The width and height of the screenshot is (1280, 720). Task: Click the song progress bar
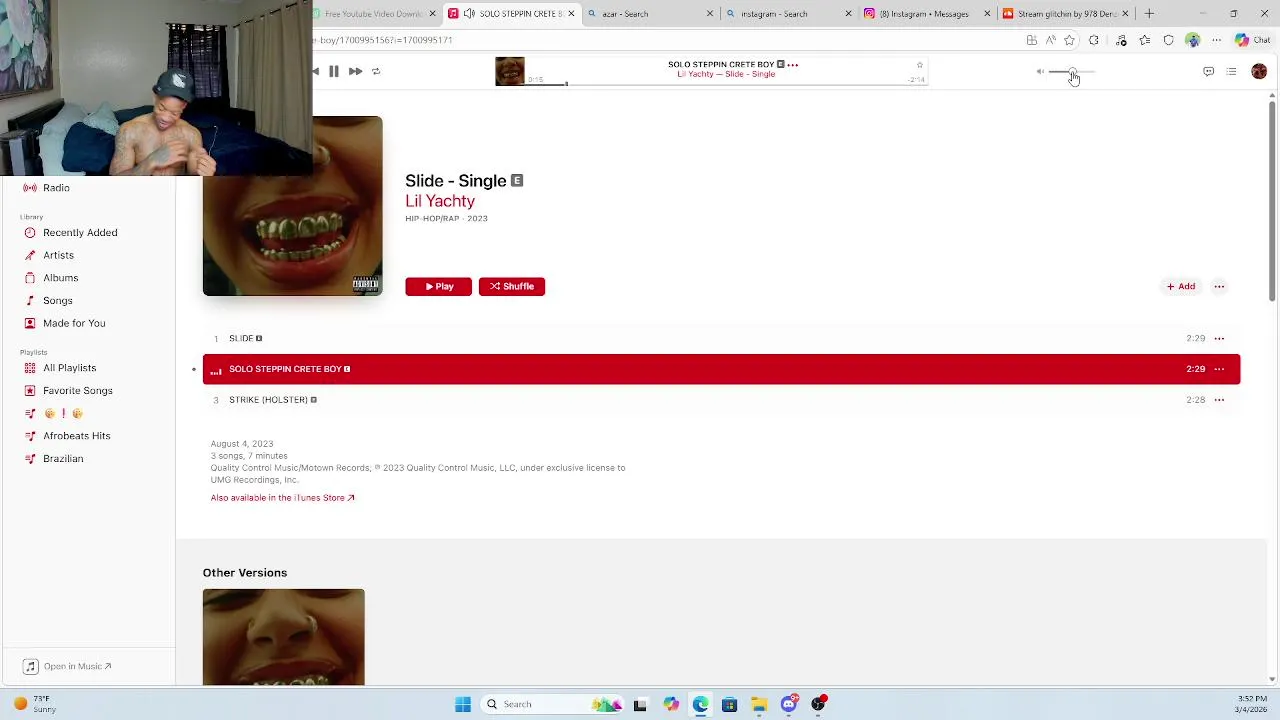[726, 85]
